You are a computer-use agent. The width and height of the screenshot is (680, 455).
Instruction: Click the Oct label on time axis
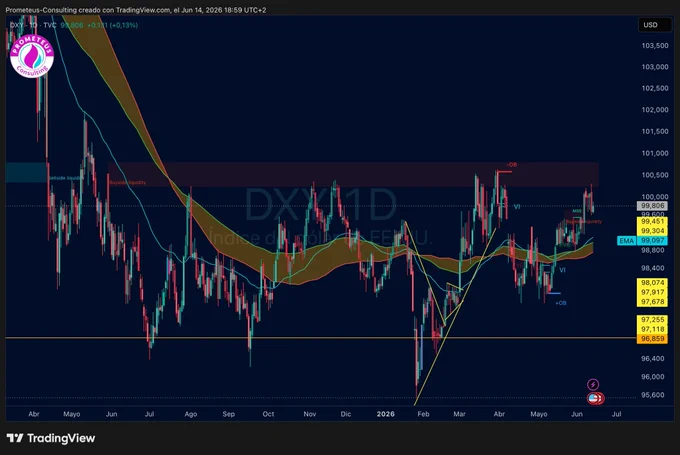point(268,414)
